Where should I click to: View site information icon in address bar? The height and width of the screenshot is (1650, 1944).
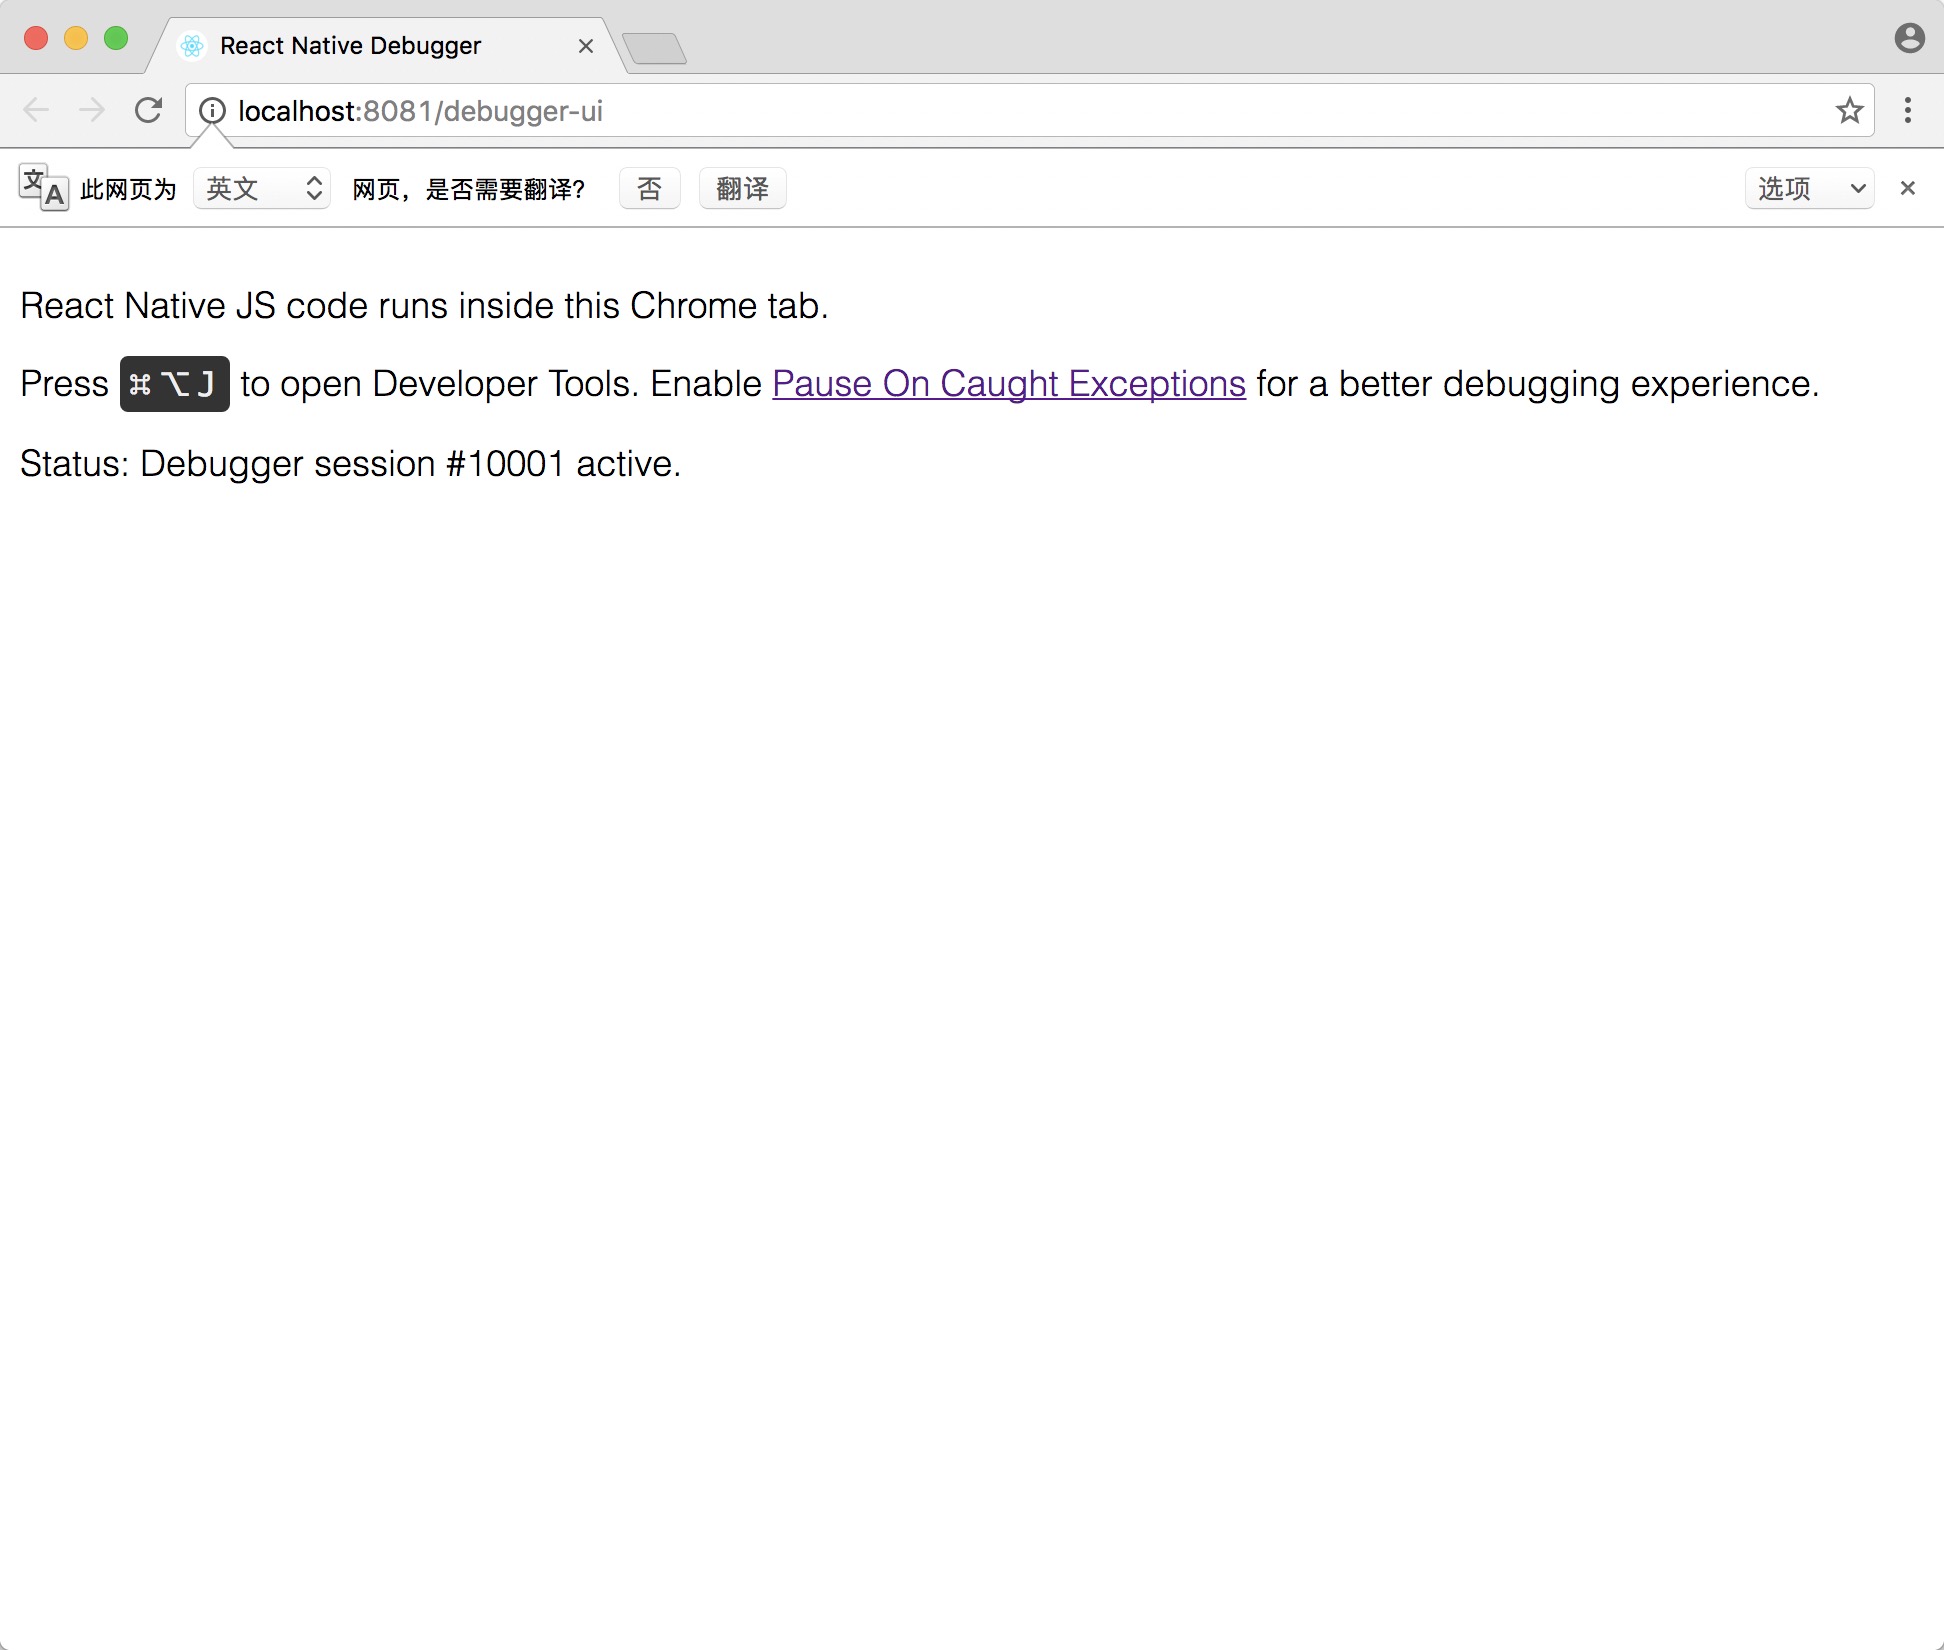click(x=212, y=110)
